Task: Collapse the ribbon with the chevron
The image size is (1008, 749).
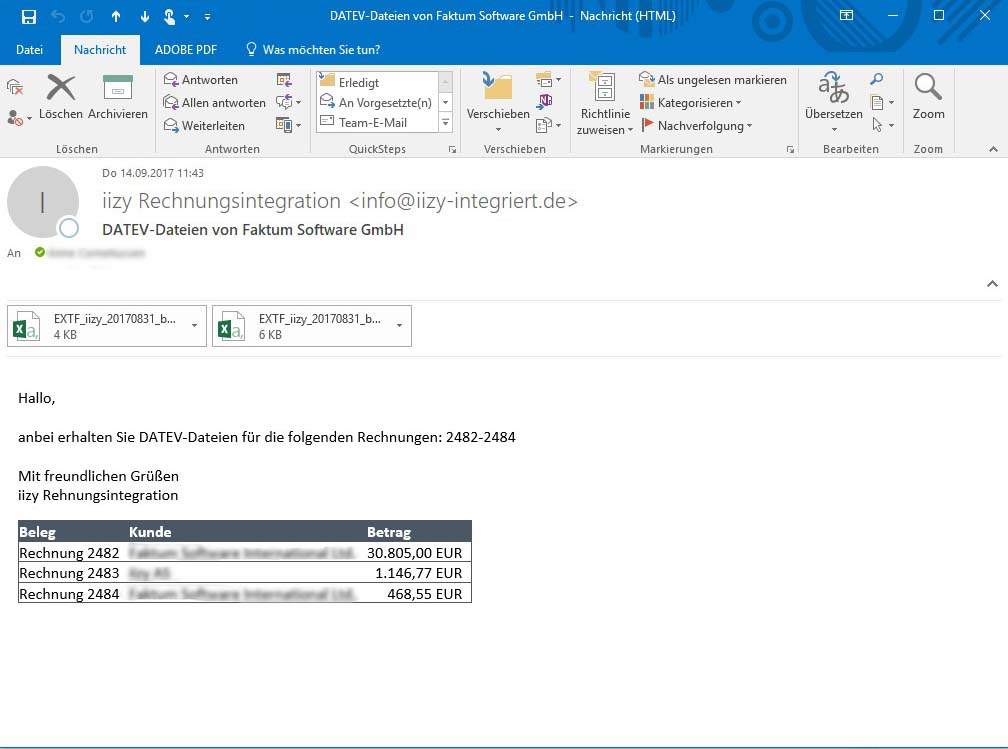Action: click(993, 149)
